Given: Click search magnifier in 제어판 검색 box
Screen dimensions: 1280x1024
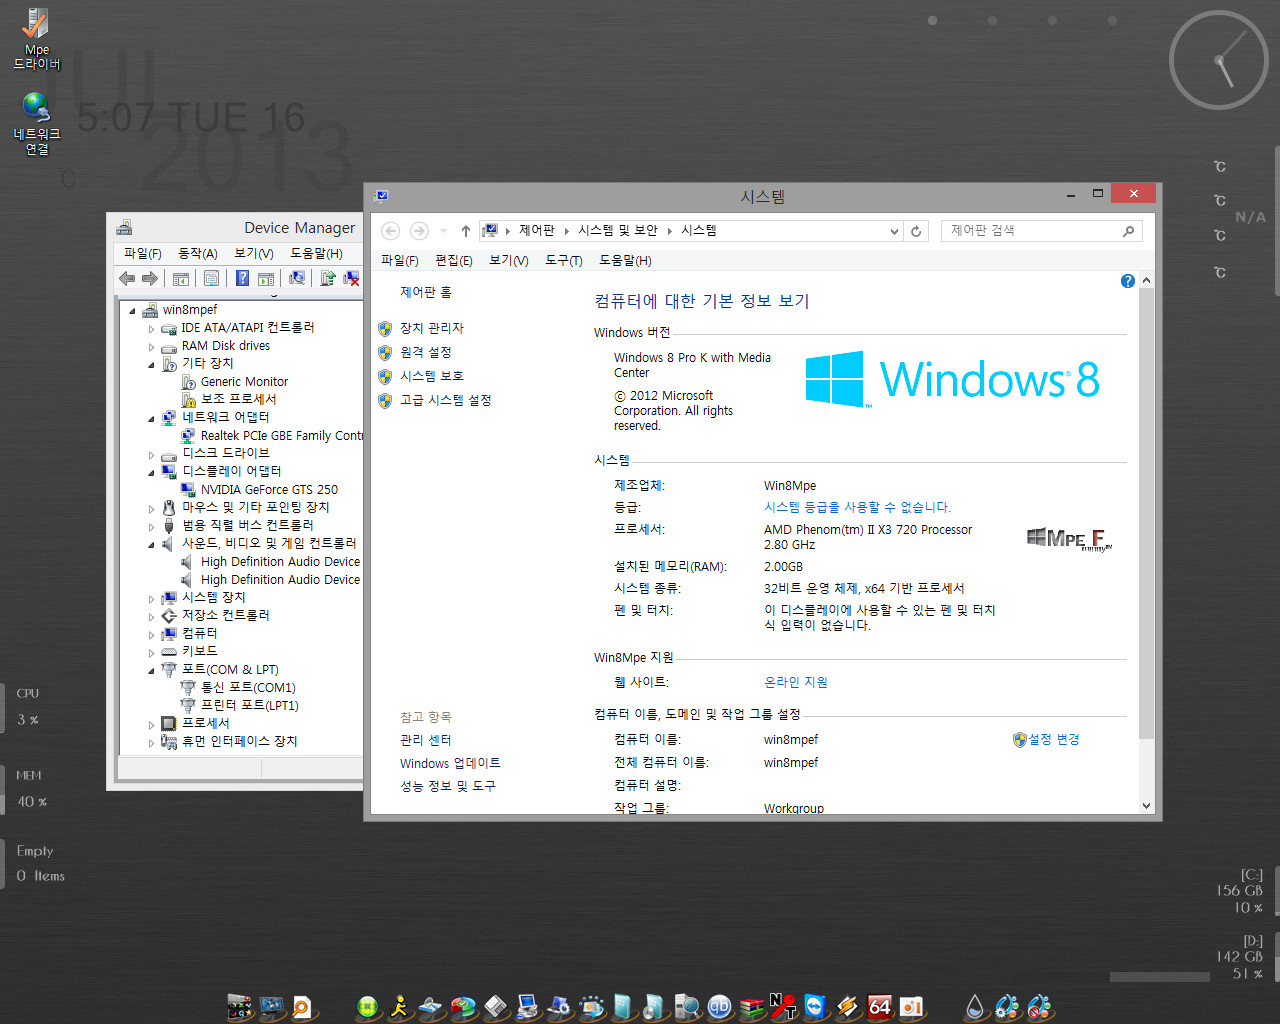Looking at the screenshot, I should (1128, 231).
